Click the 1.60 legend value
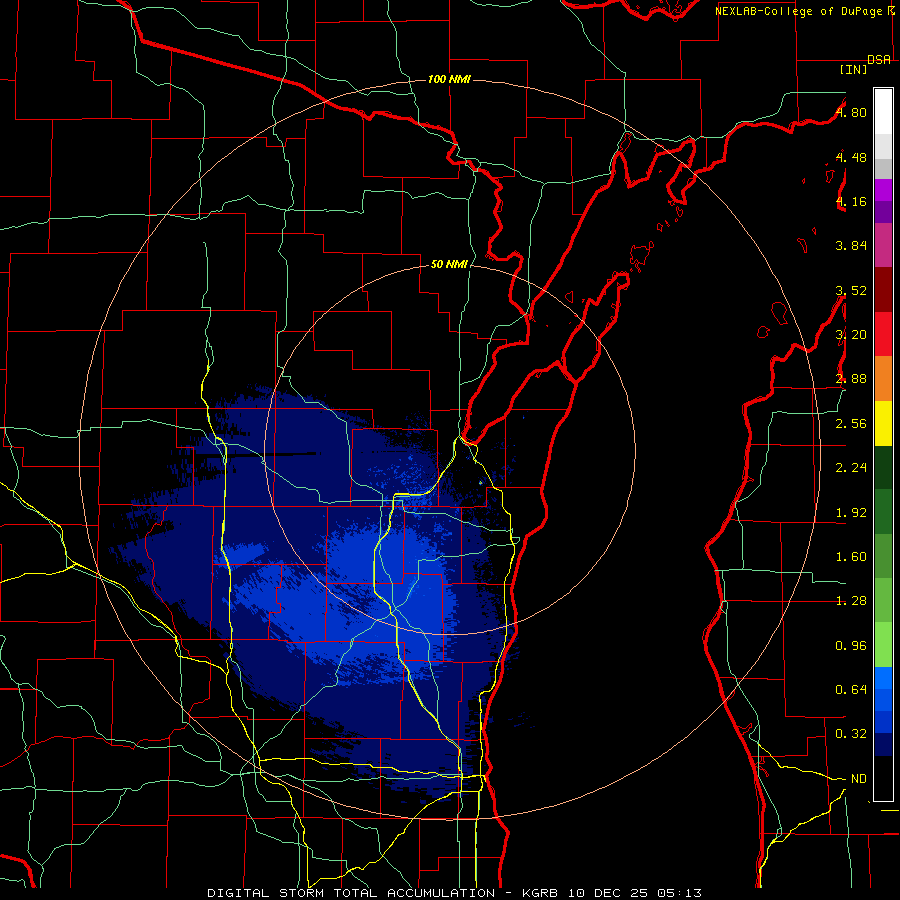Image resolution: width=900 pixels, height=900 pixels. tap(851, 557)
